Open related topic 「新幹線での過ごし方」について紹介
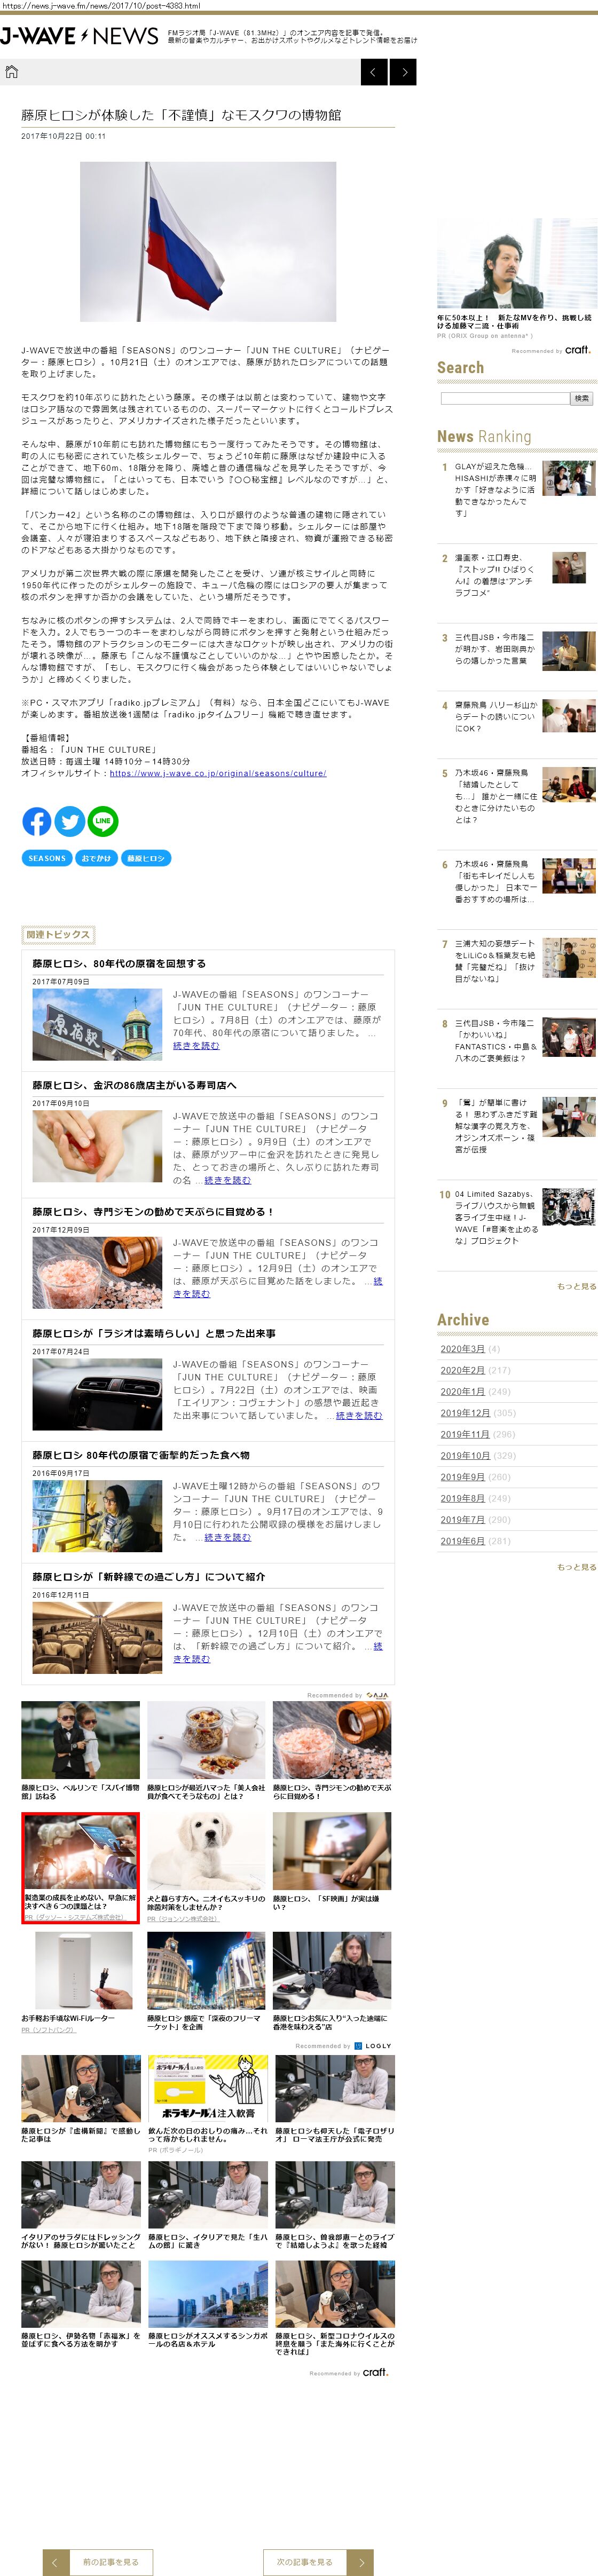This screenshot has width=598, height=2576. click(x=149, y=1577)
